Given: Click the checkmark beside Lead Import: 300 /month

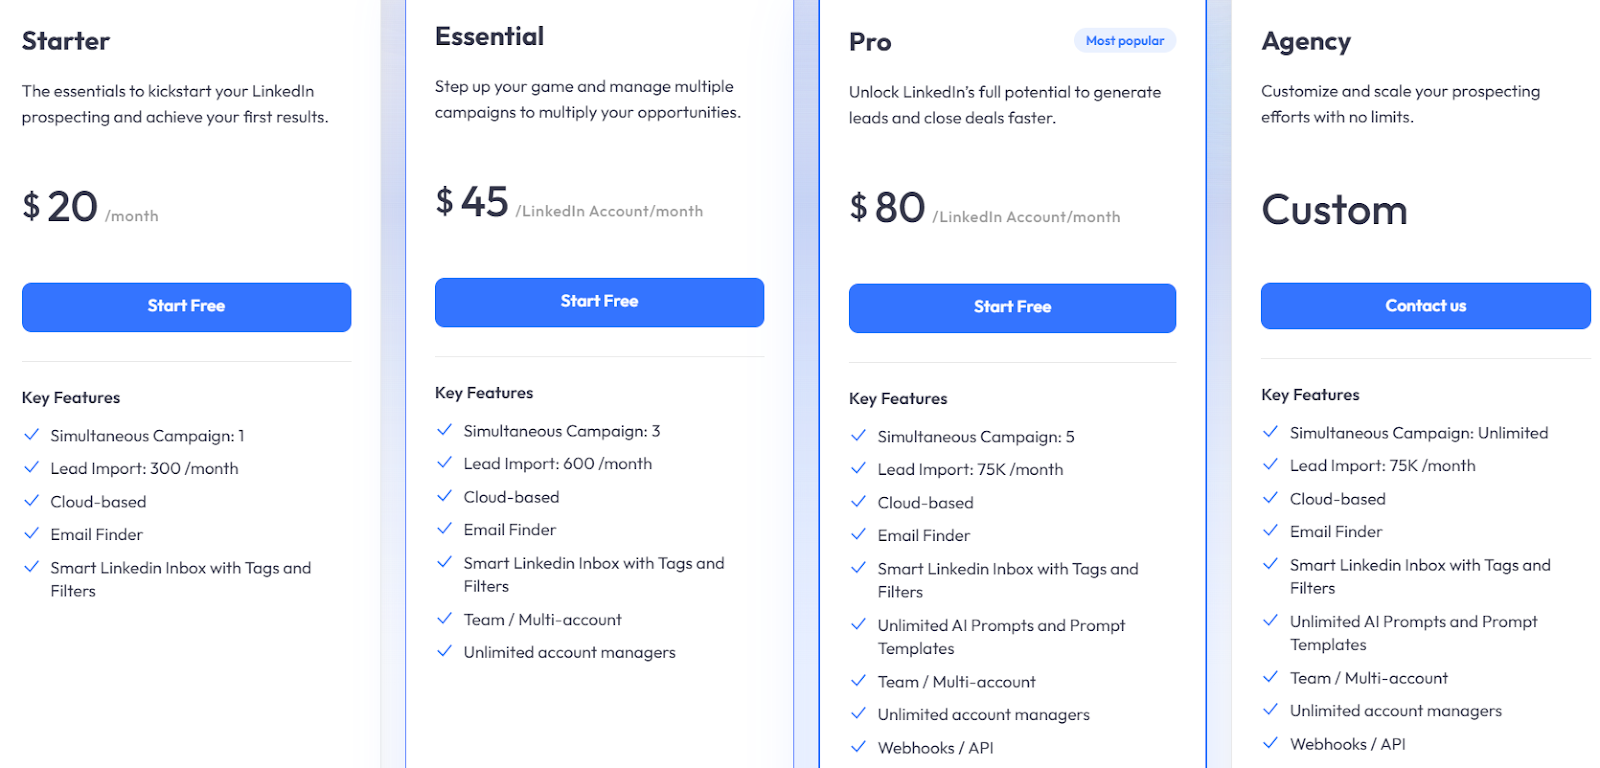Looking at the screenshot, I should click(x=31, y=468).
